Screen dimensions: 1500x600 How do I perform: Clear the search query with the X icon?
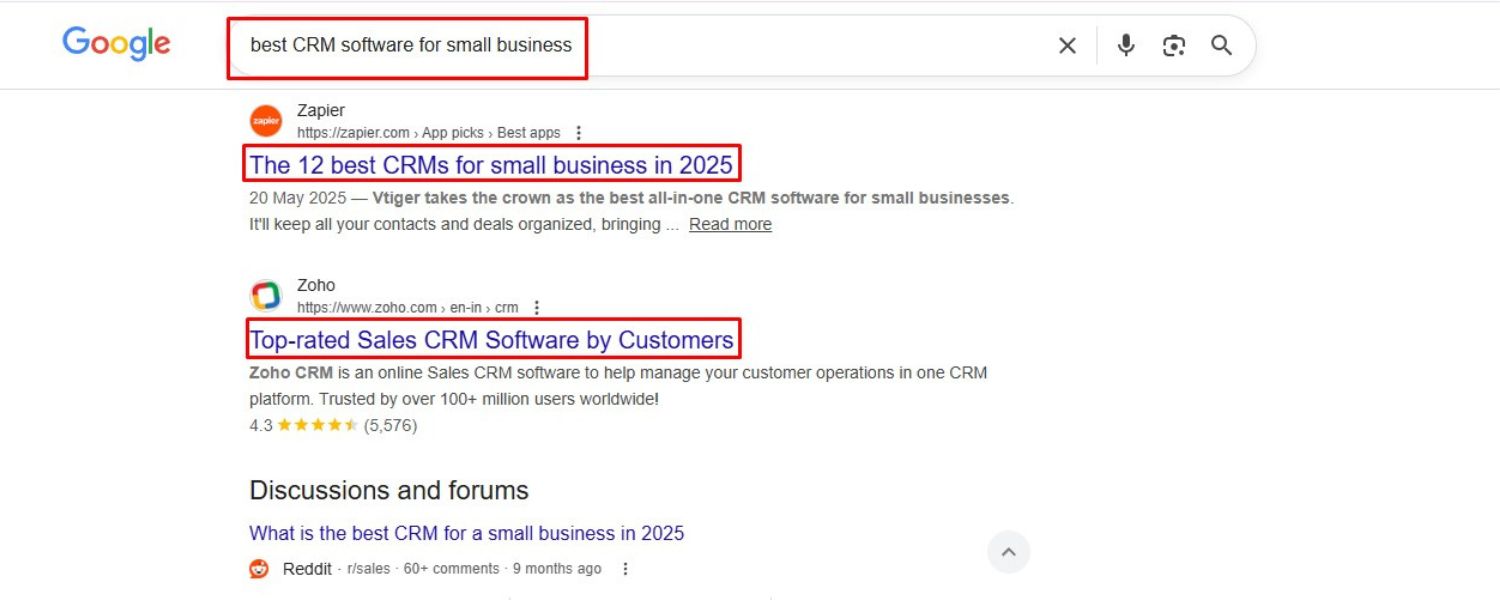(x=1067, y=45)
